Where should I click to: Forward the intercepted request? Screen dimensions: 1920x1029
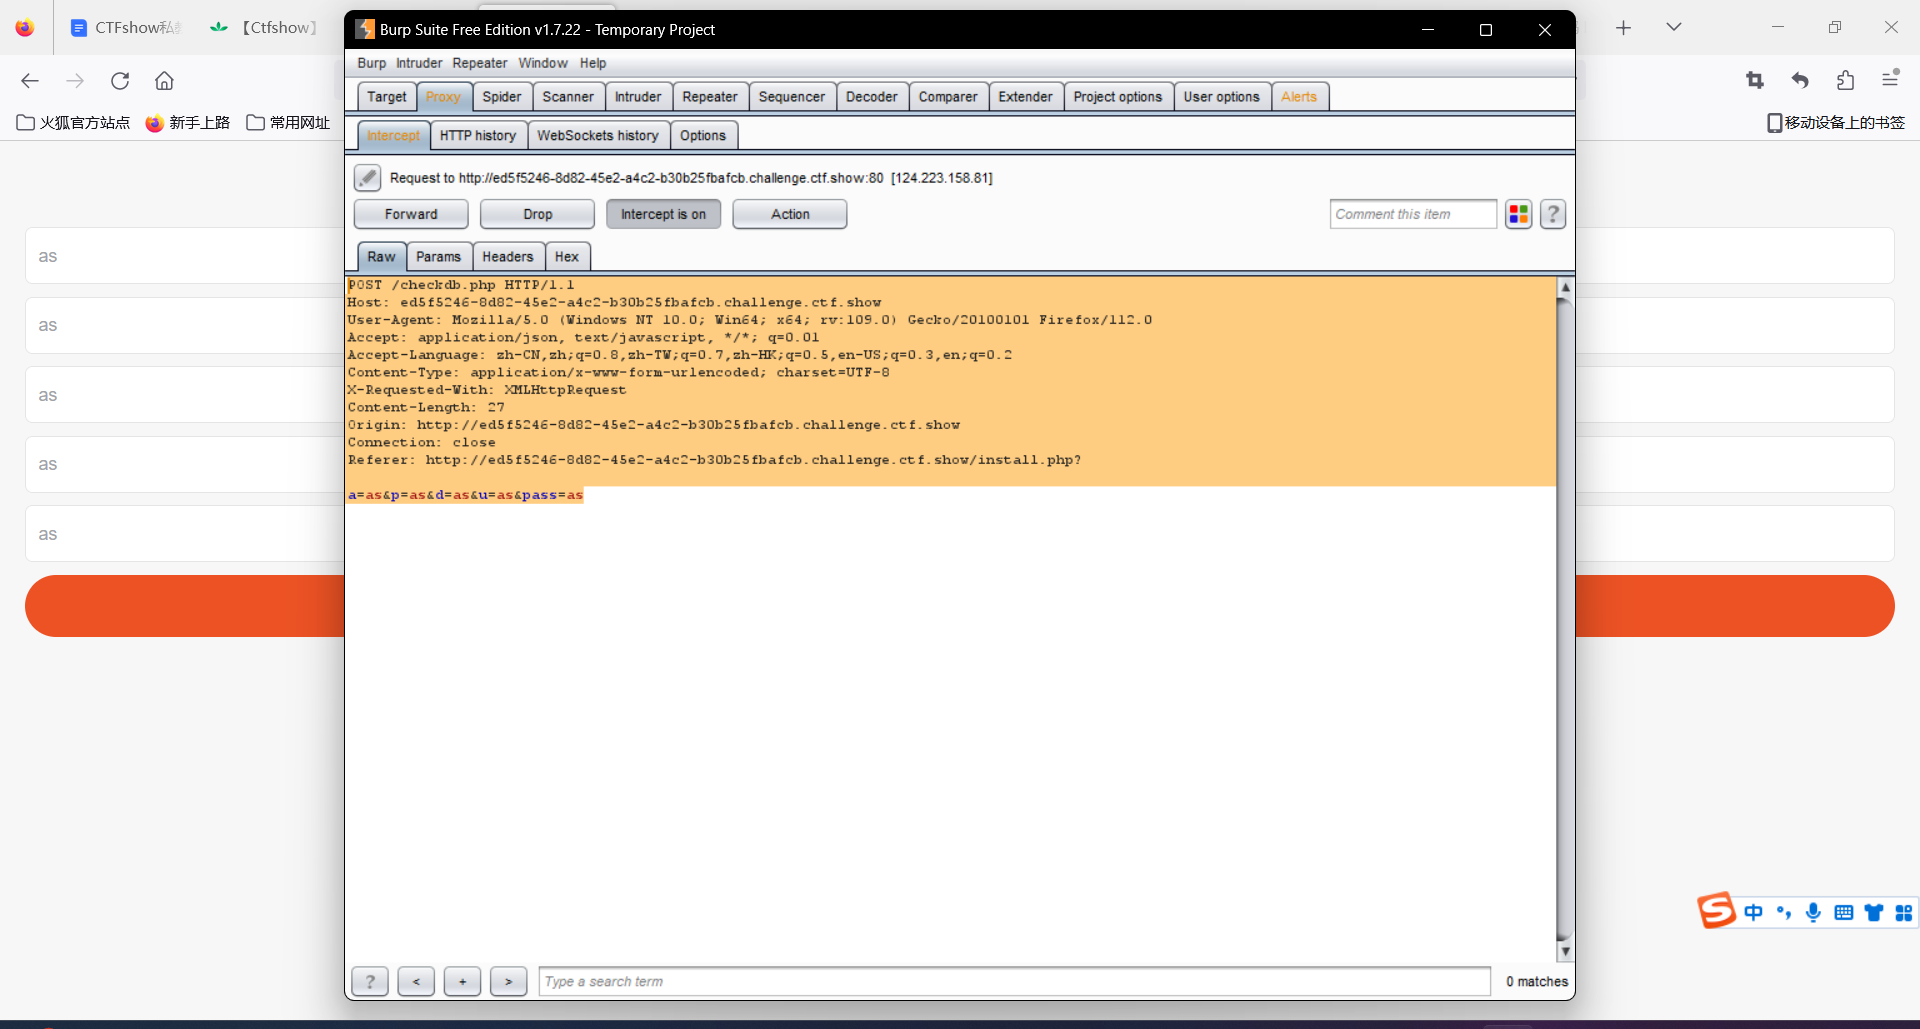[411, 214]
